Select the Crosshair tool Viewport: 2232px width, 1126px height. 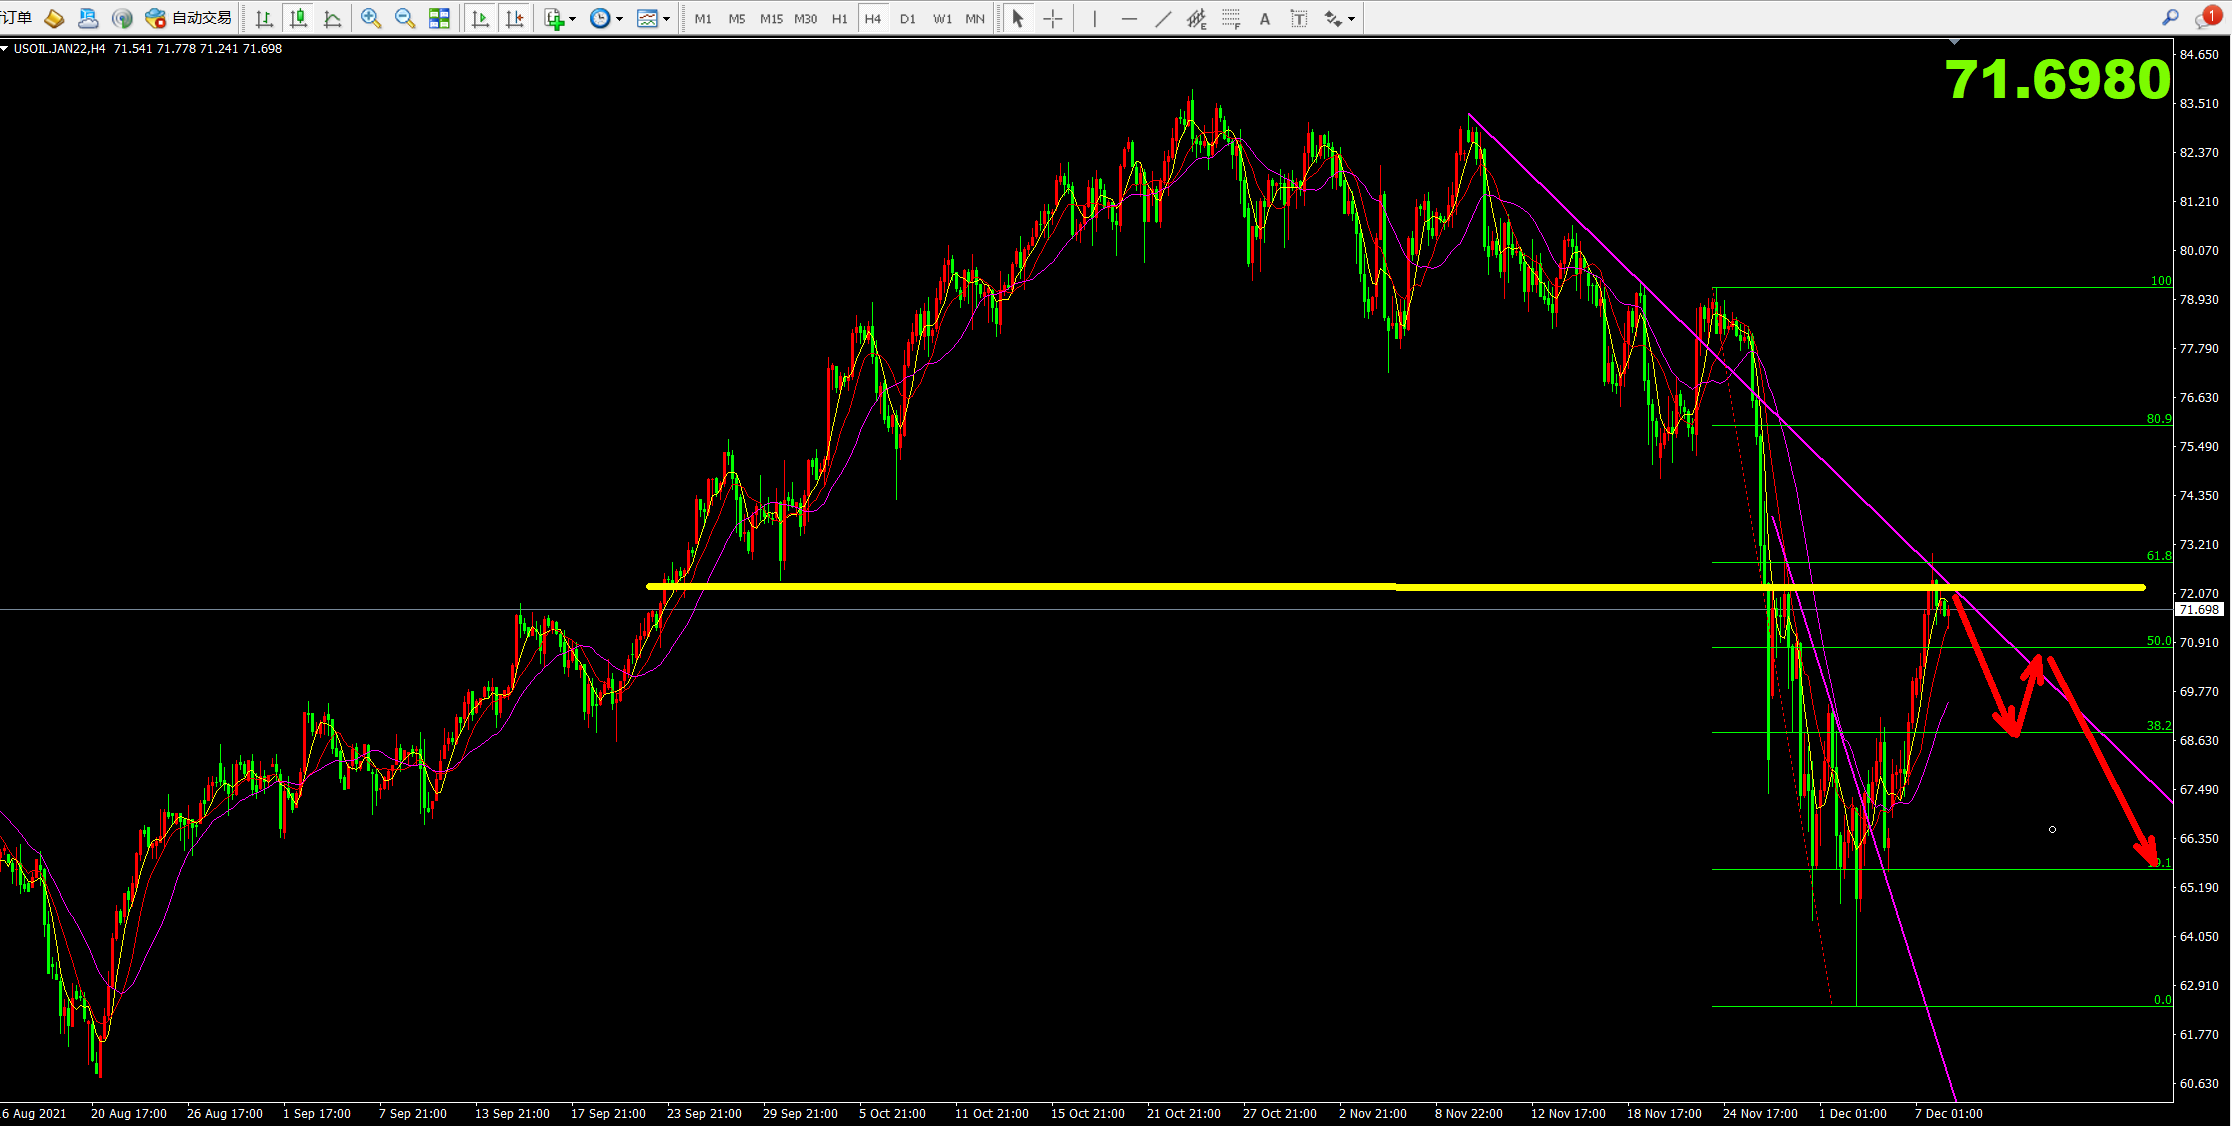pos(1053,18)
